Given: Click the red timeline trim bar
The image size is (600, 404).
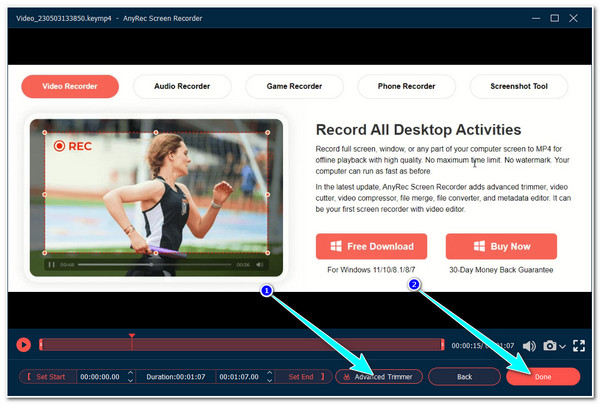Looking at the screenshot, I should point(241,345).
